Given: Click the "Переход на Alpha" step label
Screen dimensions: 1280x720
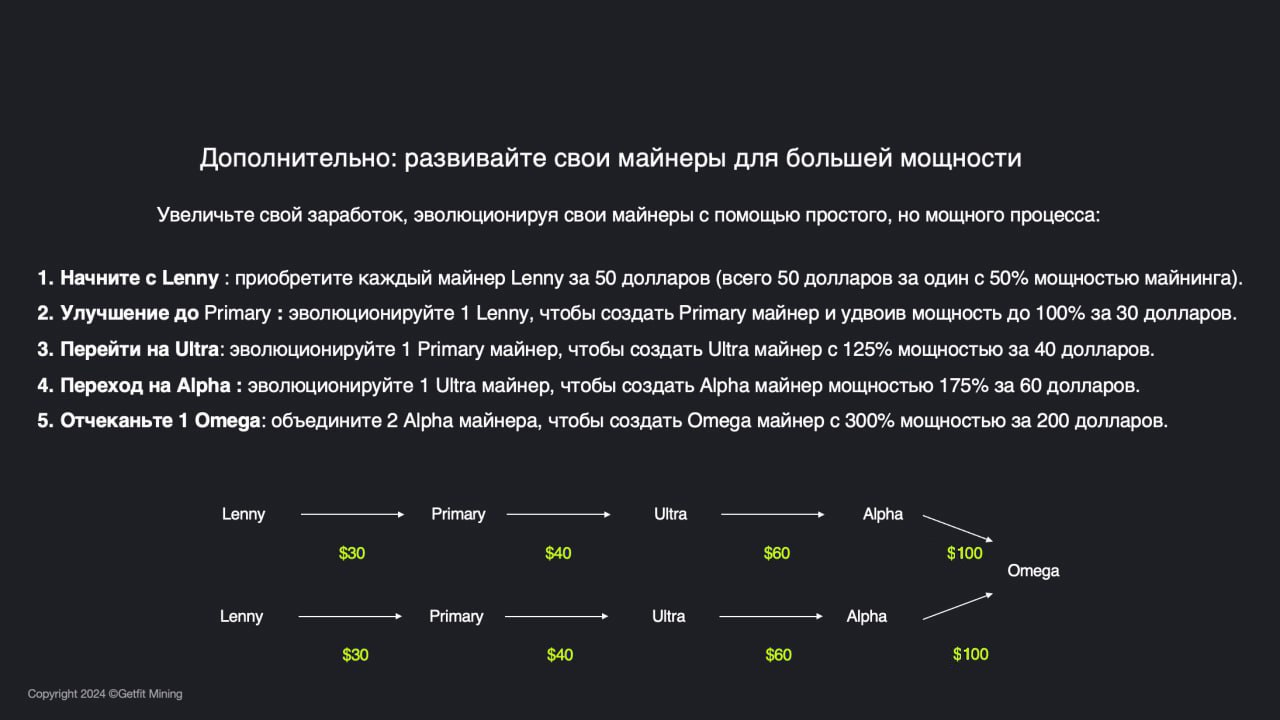Looking at the screenshot, I should 145,385.
